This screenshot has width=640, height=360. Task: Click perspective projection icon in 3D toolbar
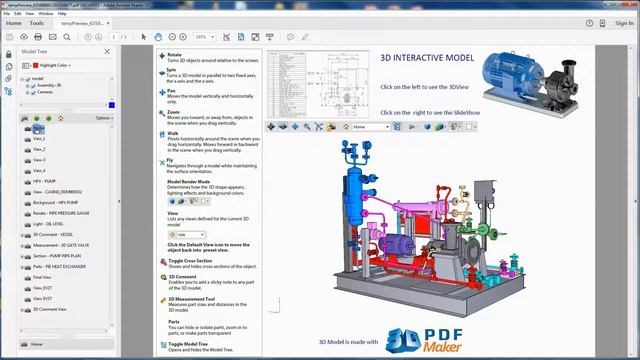[x=427, y=127]
